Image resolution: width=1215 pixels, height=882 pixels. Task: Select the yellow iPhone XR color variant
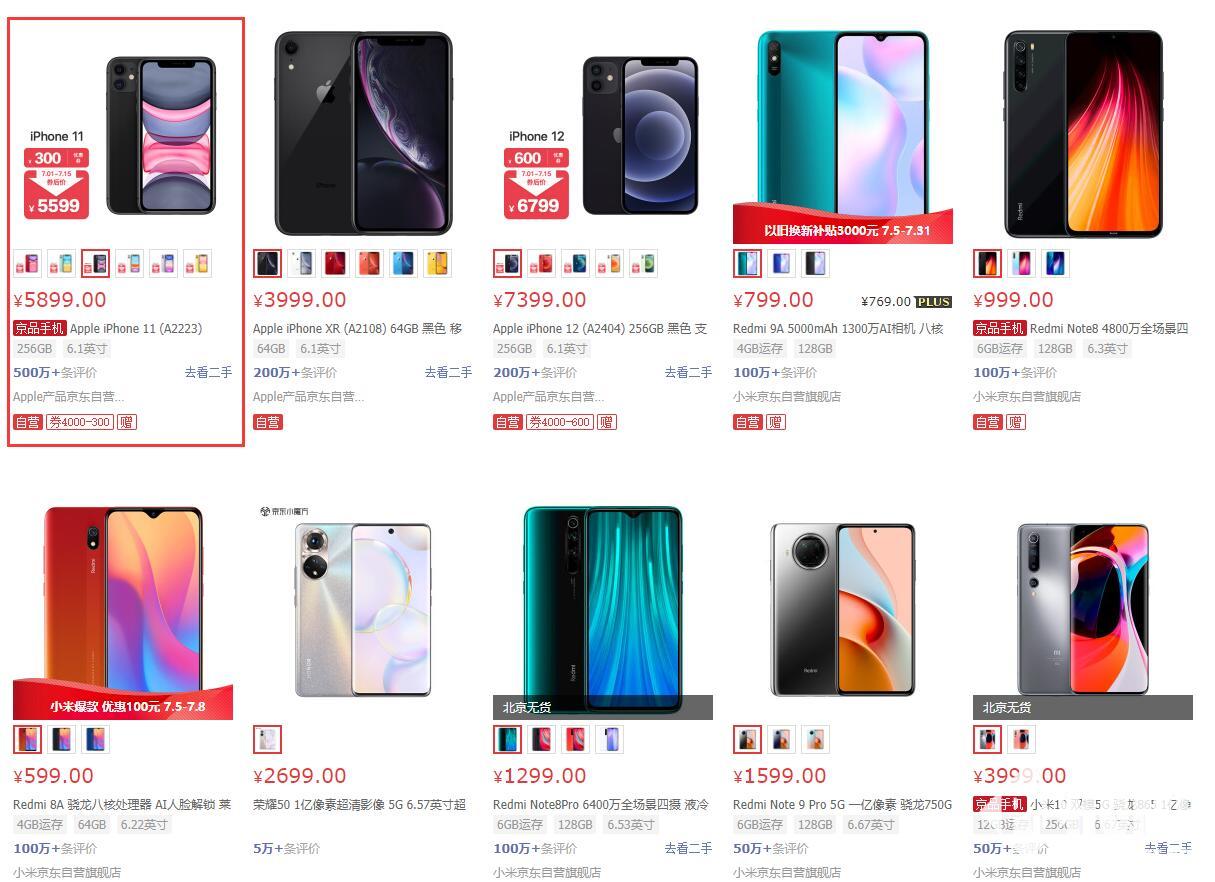point(437,264)
